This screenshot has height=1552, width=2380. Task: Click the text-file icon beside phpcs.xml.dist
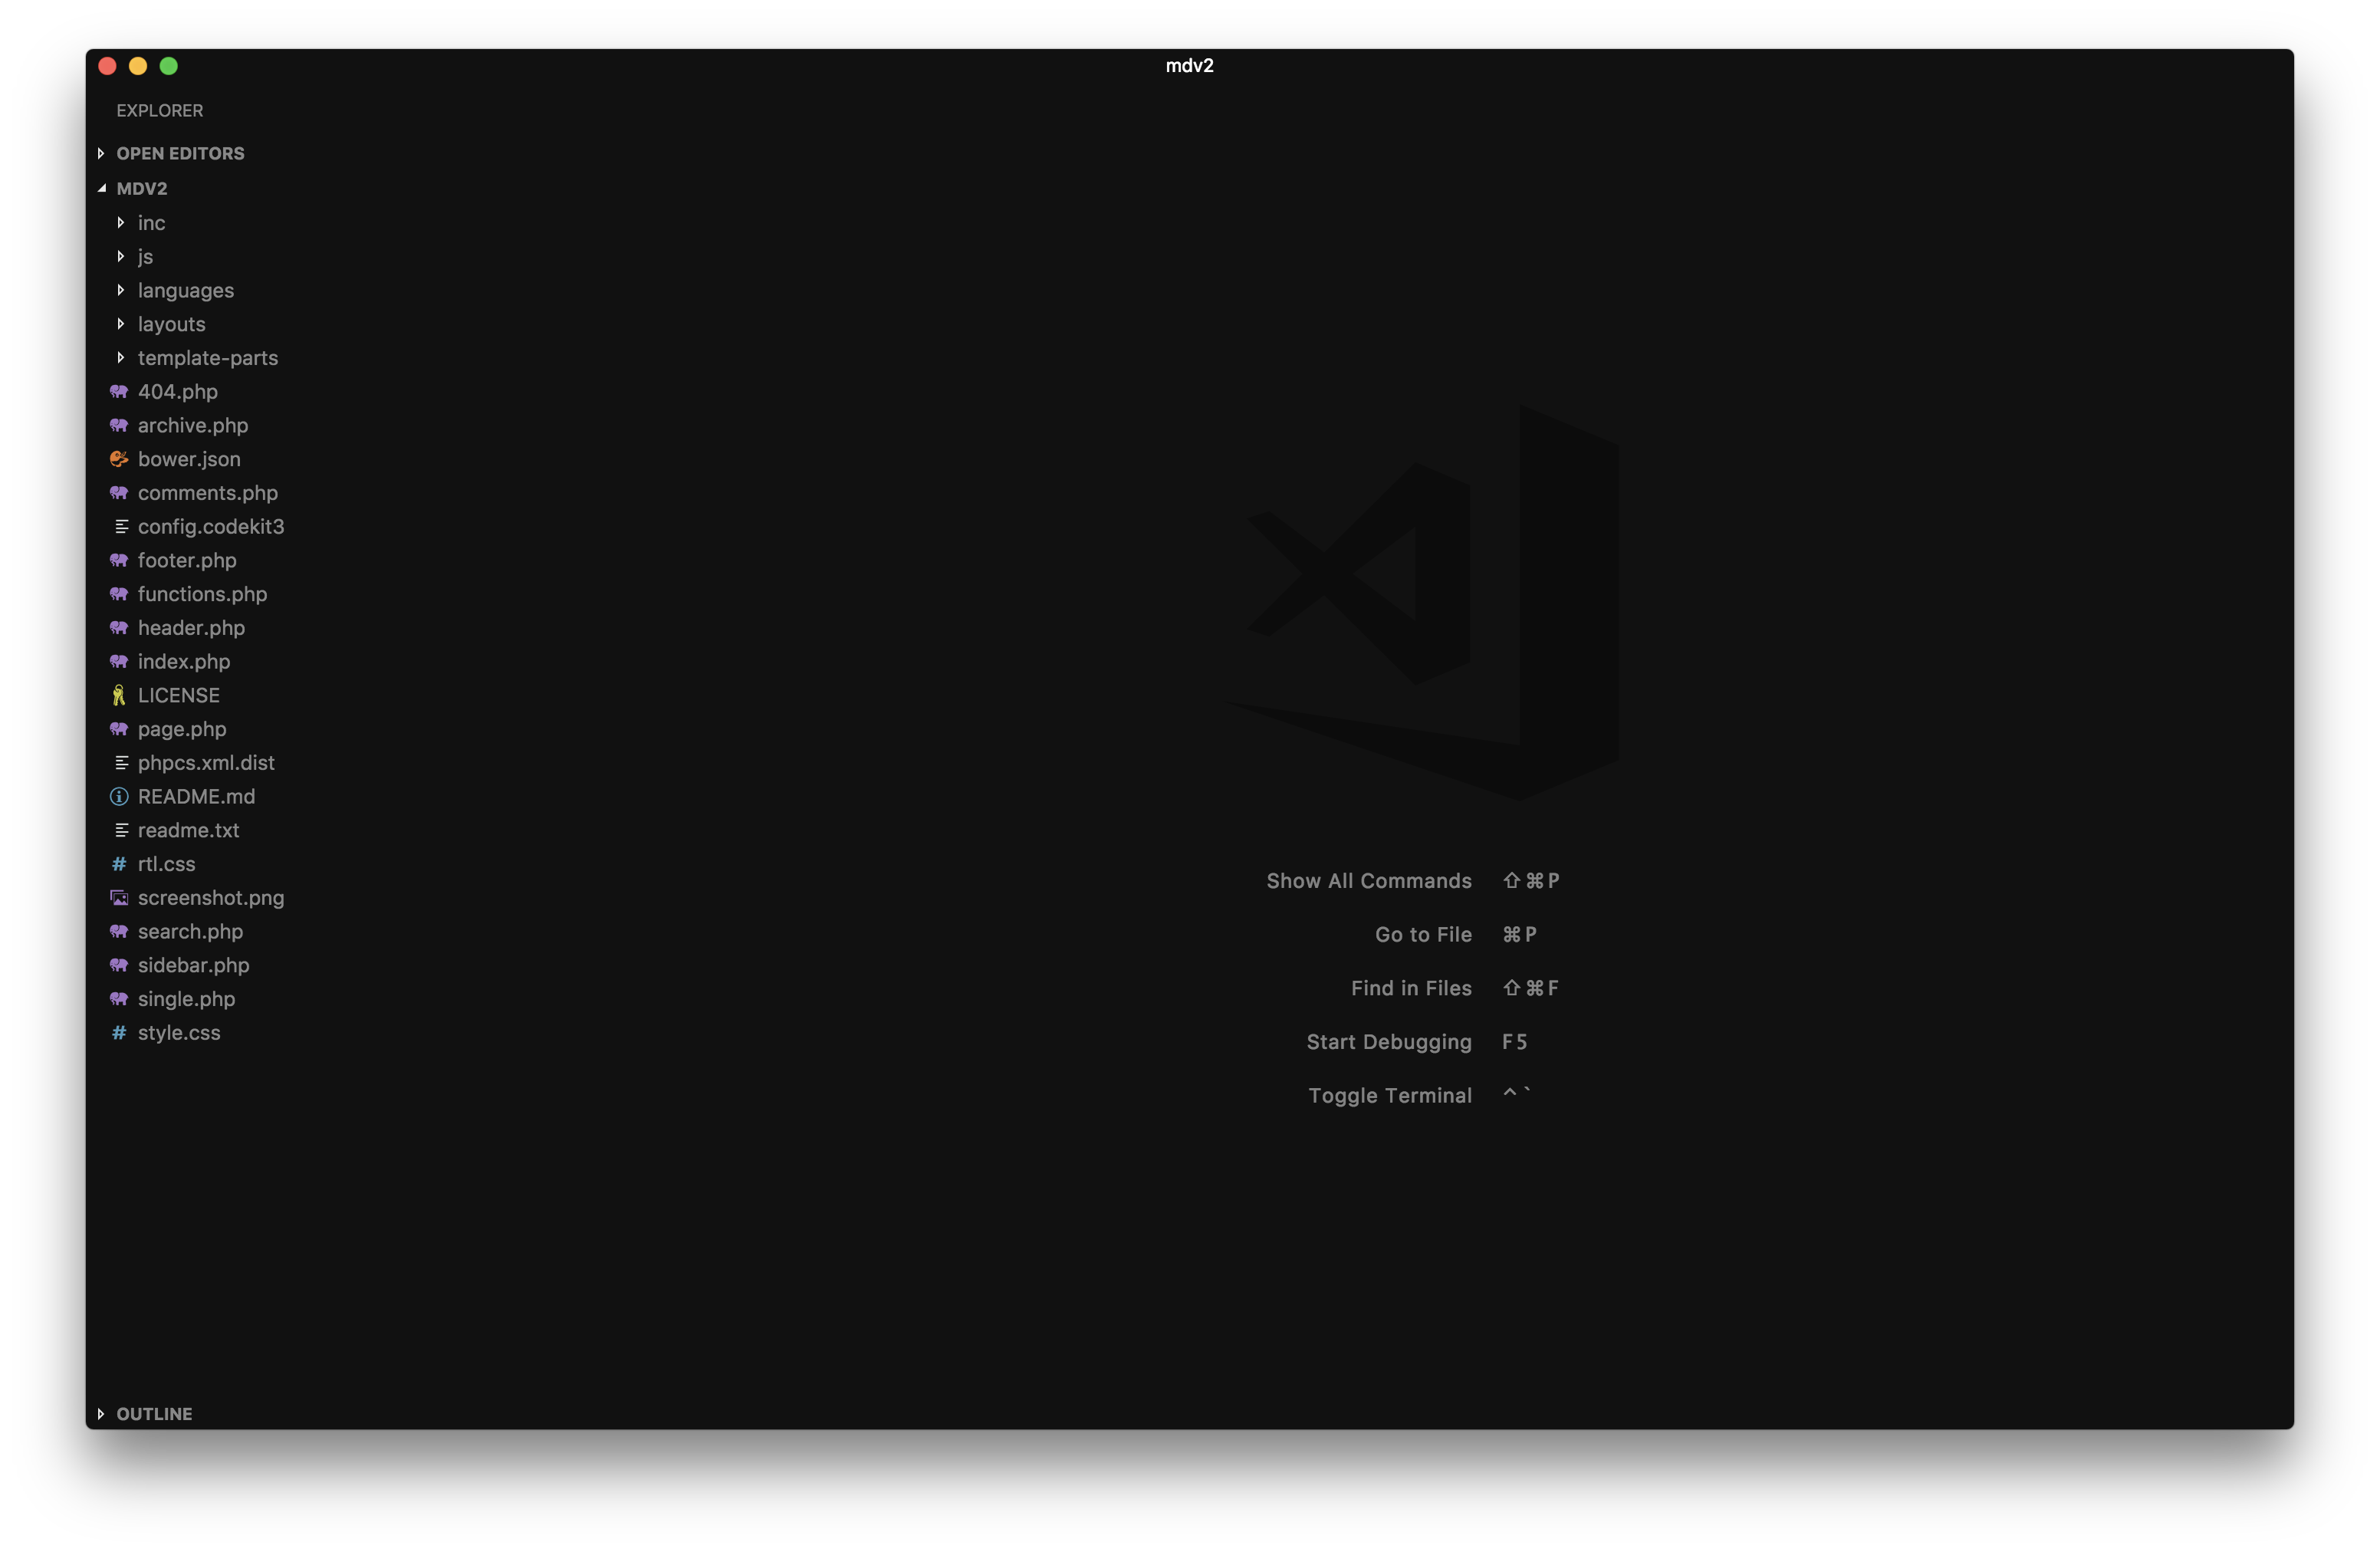pos(121,763)
